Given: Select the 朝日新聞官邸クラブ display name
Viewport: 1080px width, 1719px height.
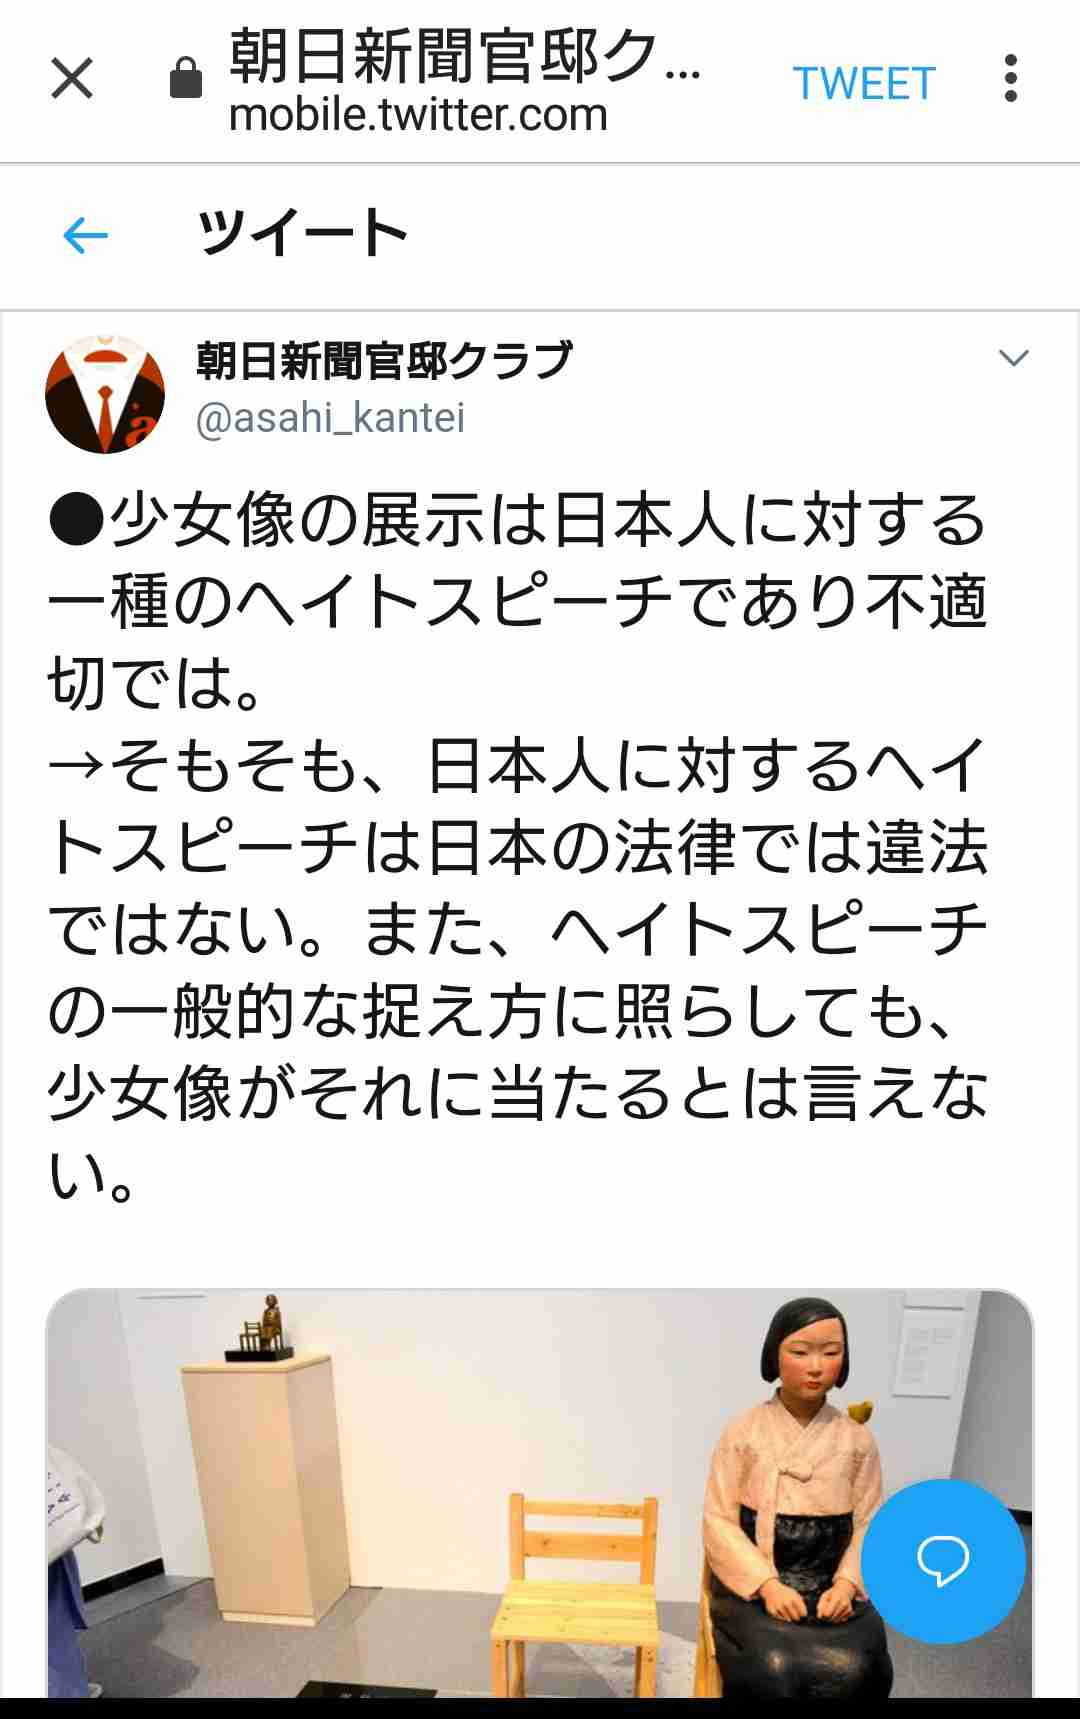Looking at the screenshot, I should click(x=384, y=361).
